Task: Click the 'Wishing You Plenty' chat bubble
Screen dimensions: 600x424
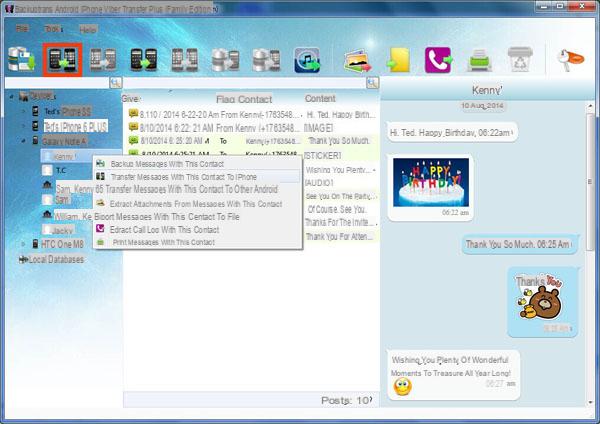Action: 453,375
